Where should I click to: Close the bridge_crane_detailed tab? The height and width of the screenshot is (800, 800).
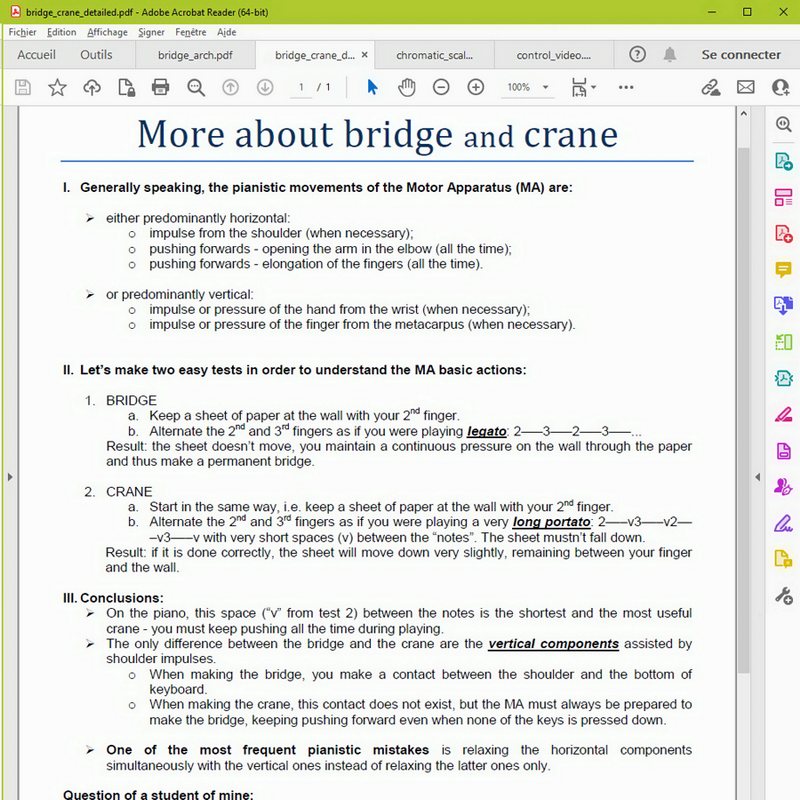click(x=364, y=55)
